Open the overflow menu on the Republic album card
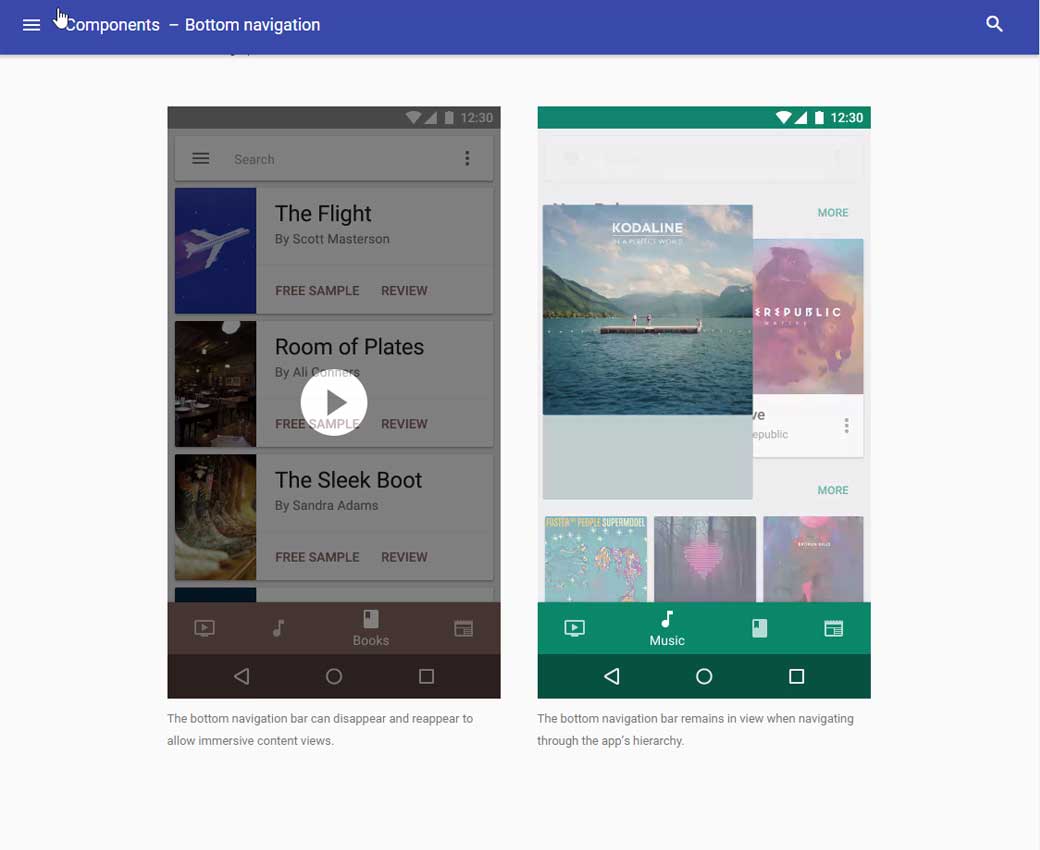Screen dimensions: 1040x850 pyautogui.click(x=846, y=426)
